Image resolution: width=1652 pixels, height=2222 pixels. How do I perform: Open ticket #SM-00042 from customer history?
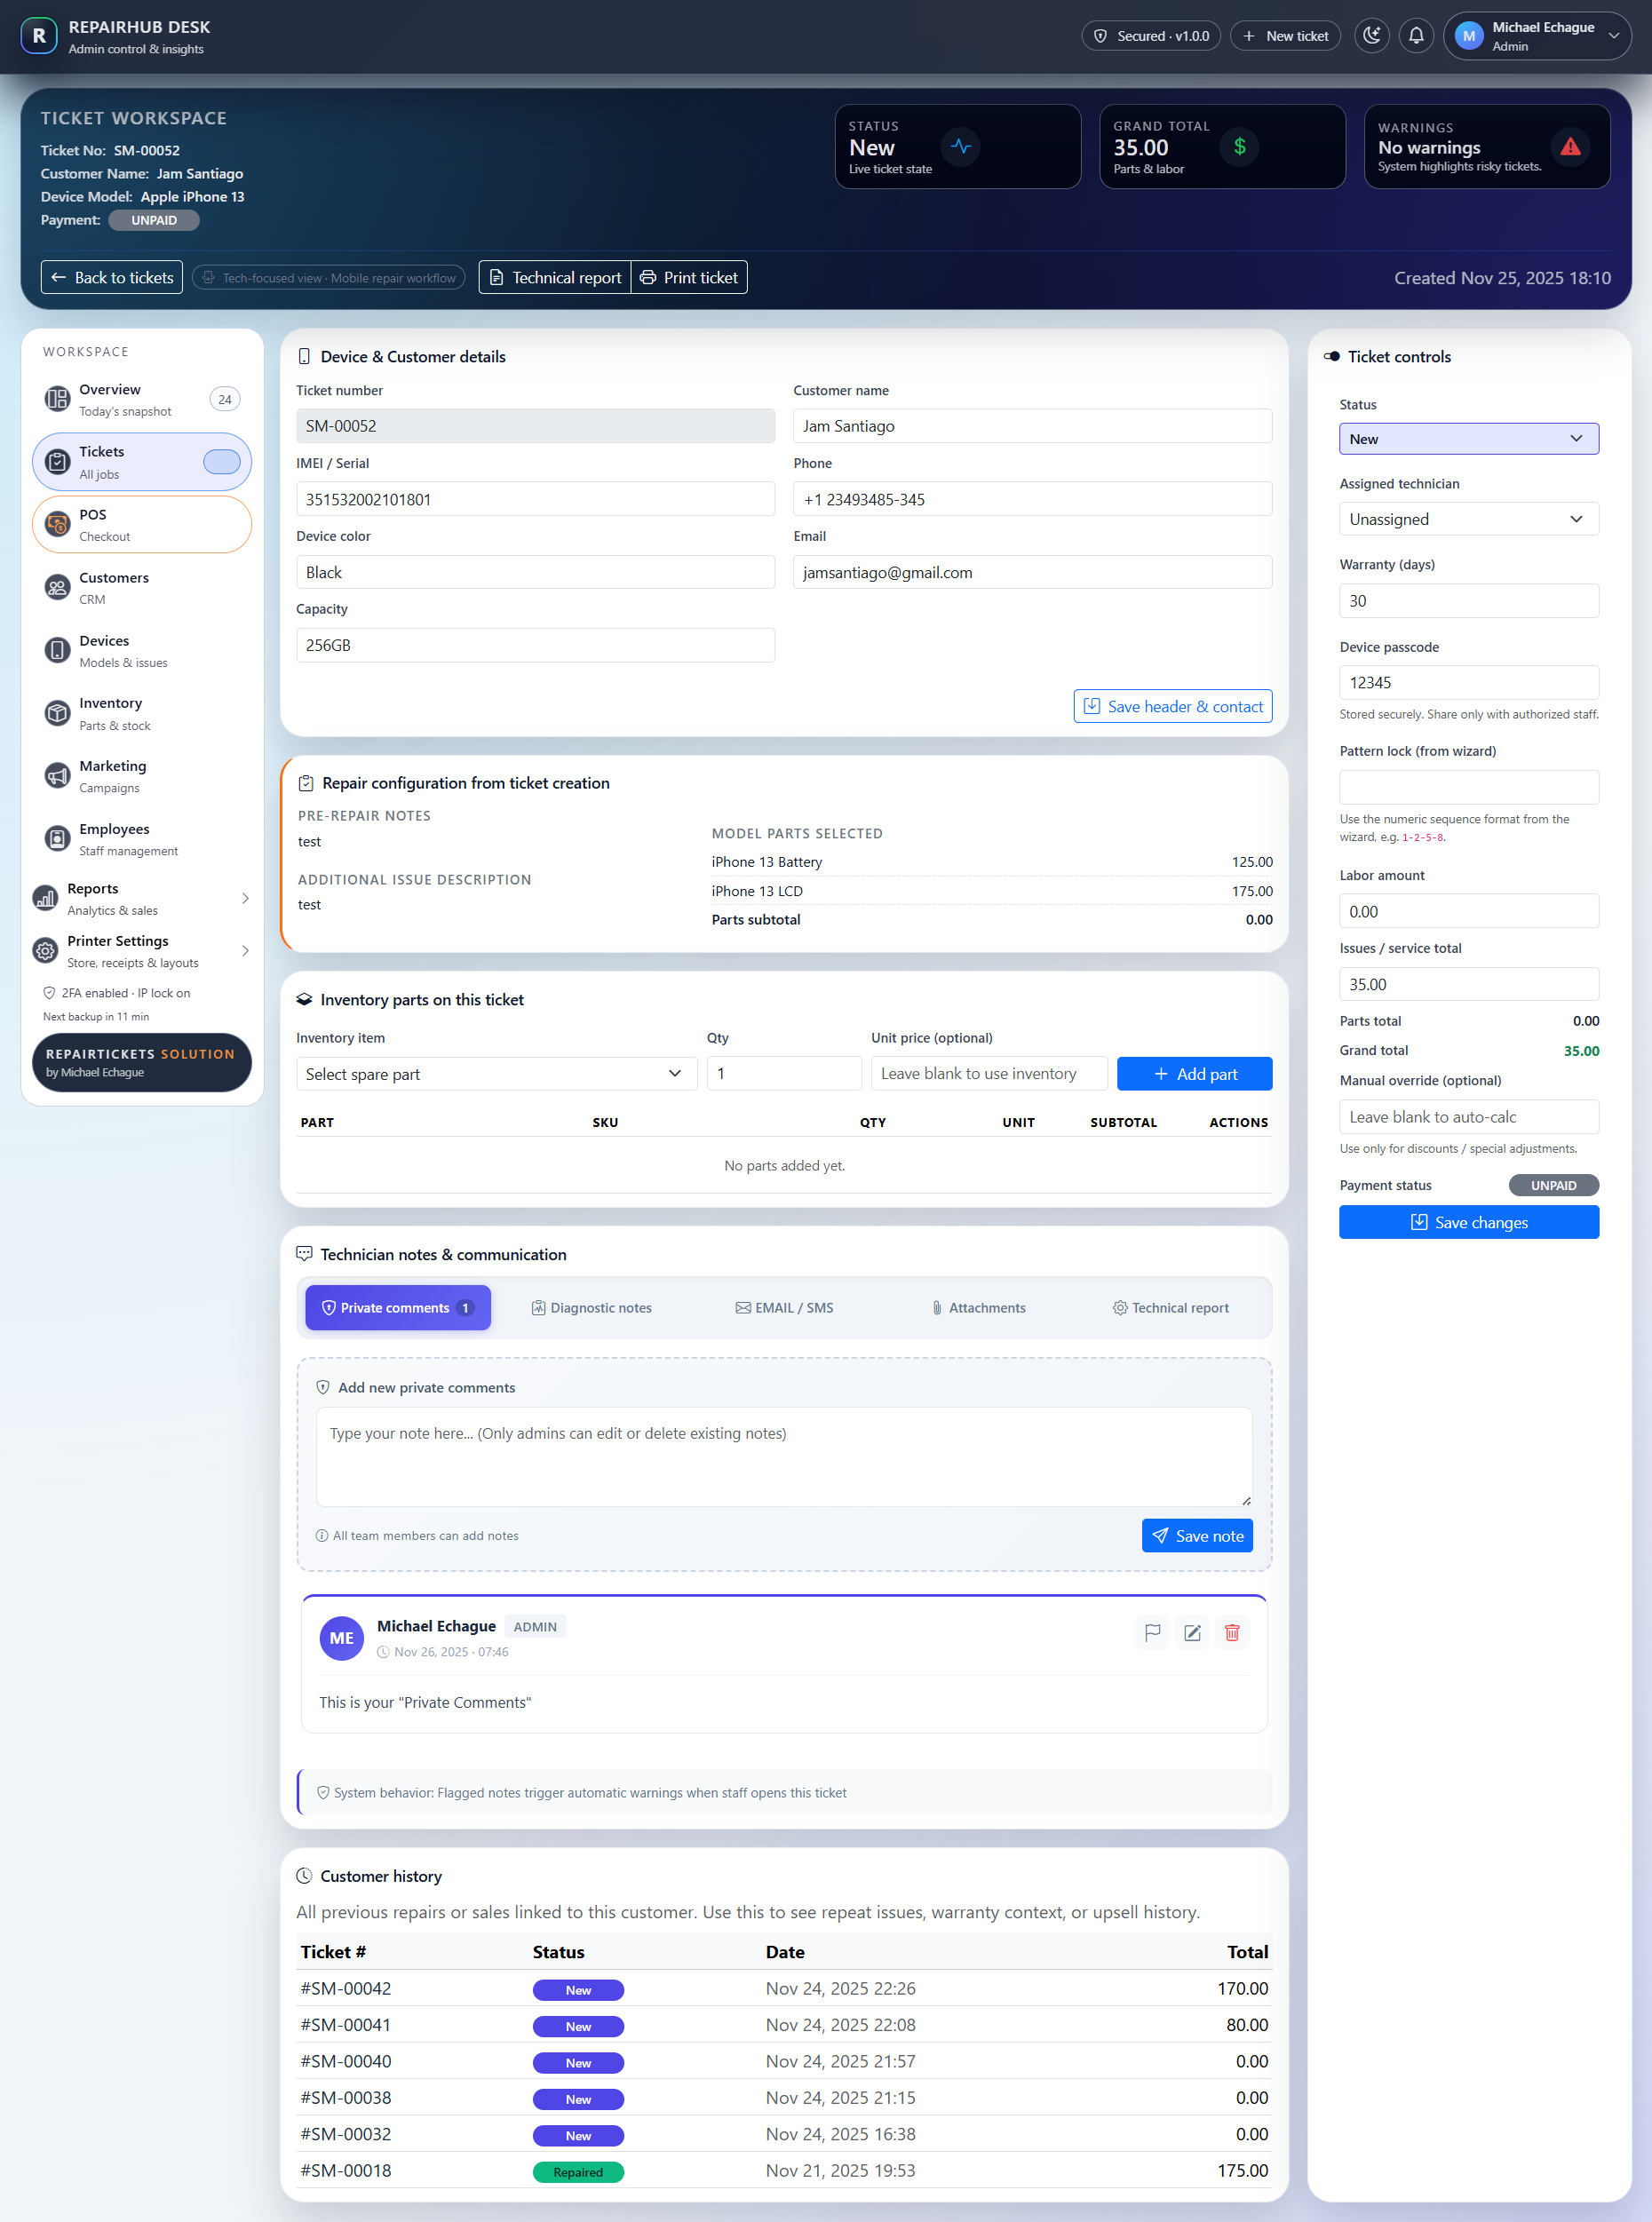click(x=345, y=1988)
